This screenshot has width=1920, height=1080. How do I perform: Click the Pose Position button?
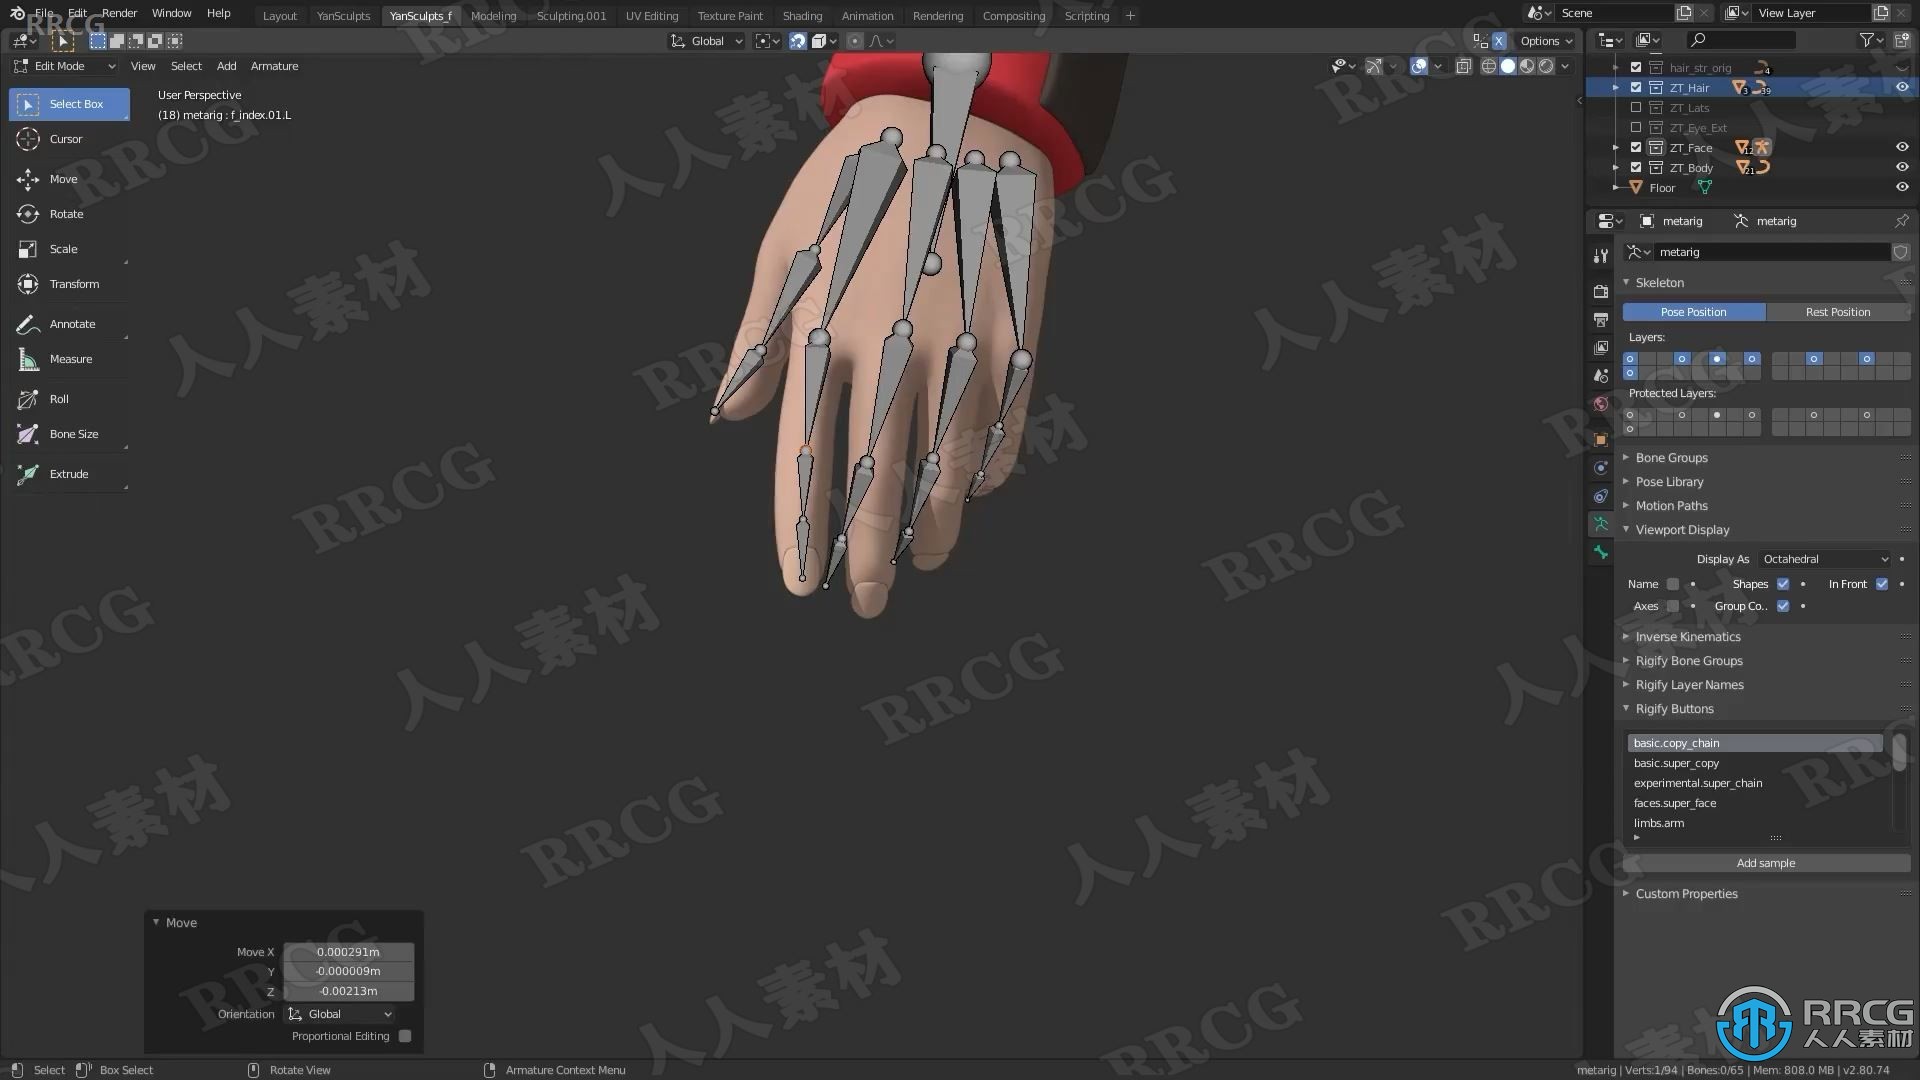pyautogui.click(x=1693, y=311)
